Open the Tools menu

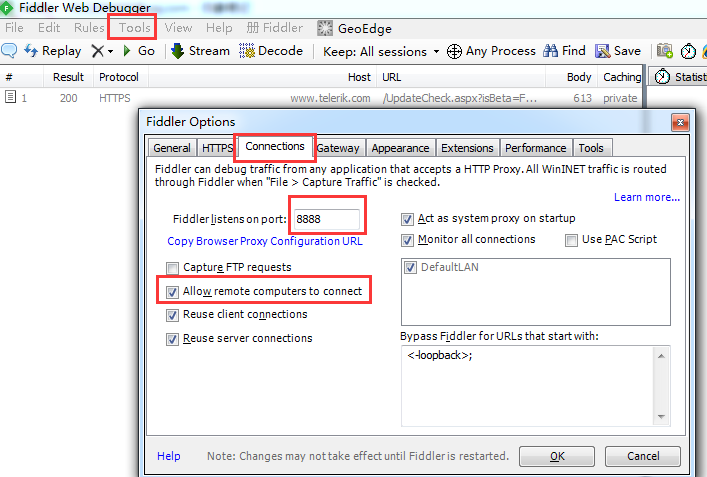click(x=134, y=28)
